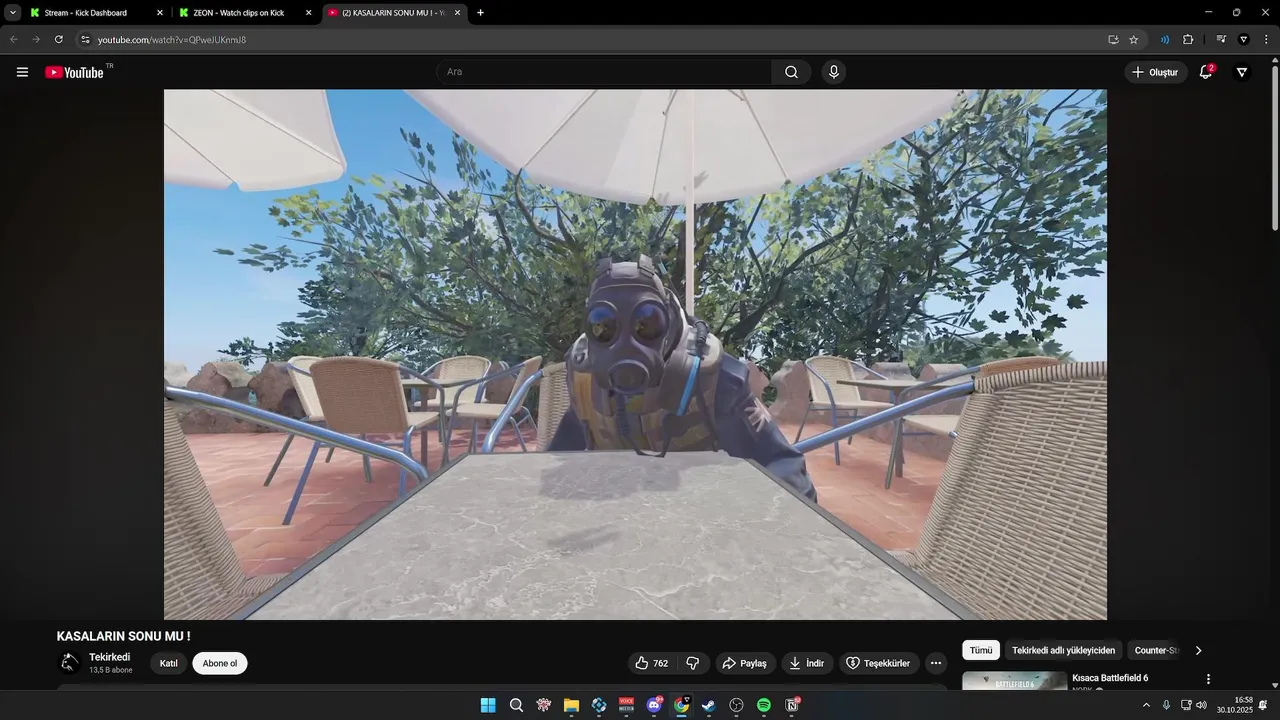Click the Oluştur create button
Screen dimensions: 1280x720
pos(1155,72)
